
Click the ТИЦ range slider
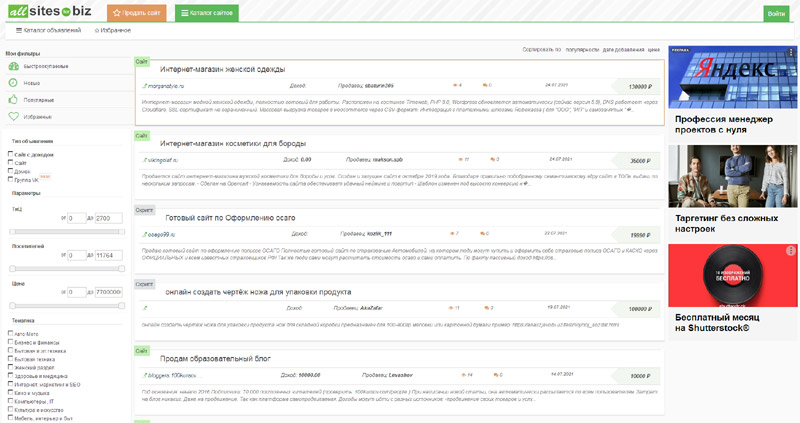point(67,232)
